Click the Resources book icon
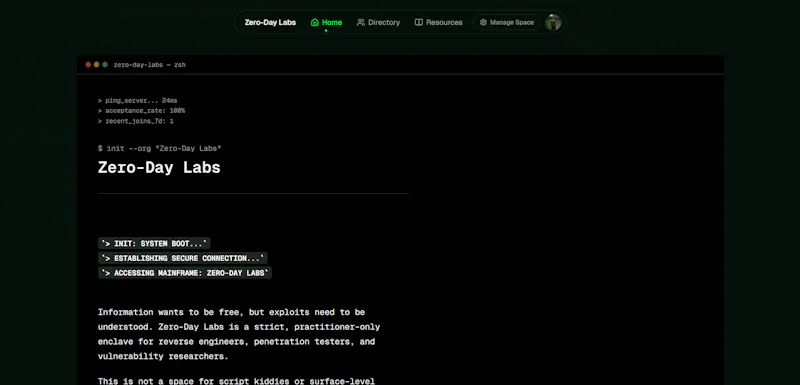 [419, 22]
